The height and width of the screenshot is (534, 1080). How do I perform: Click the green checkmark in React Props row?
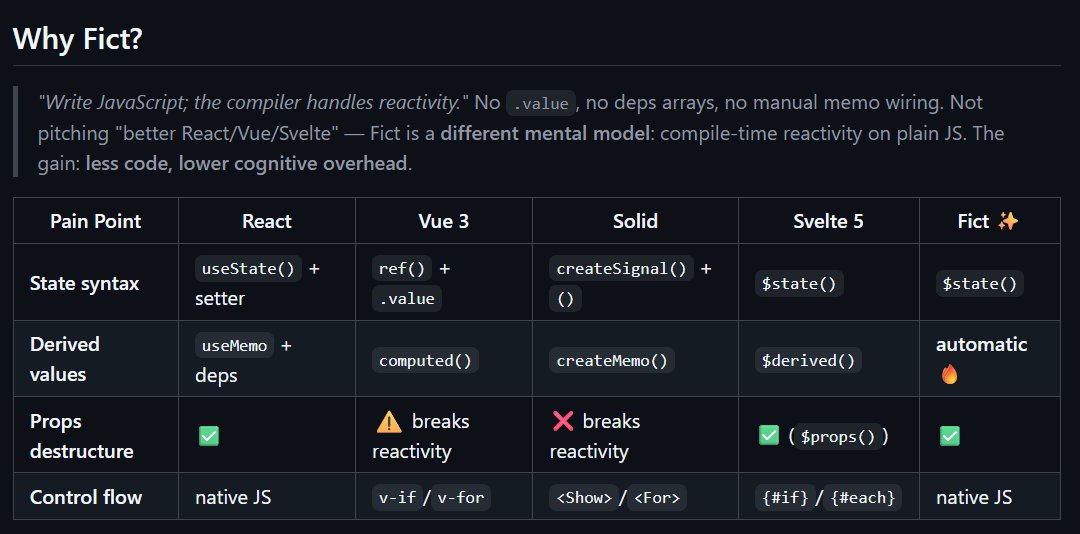209,435
